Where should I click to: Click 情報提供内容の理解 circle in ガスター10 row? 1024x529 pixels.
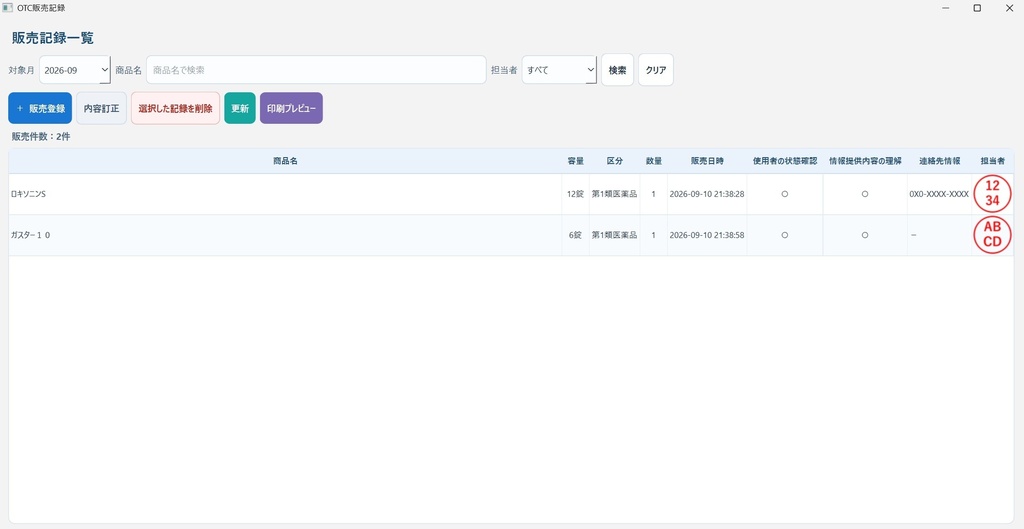tap(865, 235)
